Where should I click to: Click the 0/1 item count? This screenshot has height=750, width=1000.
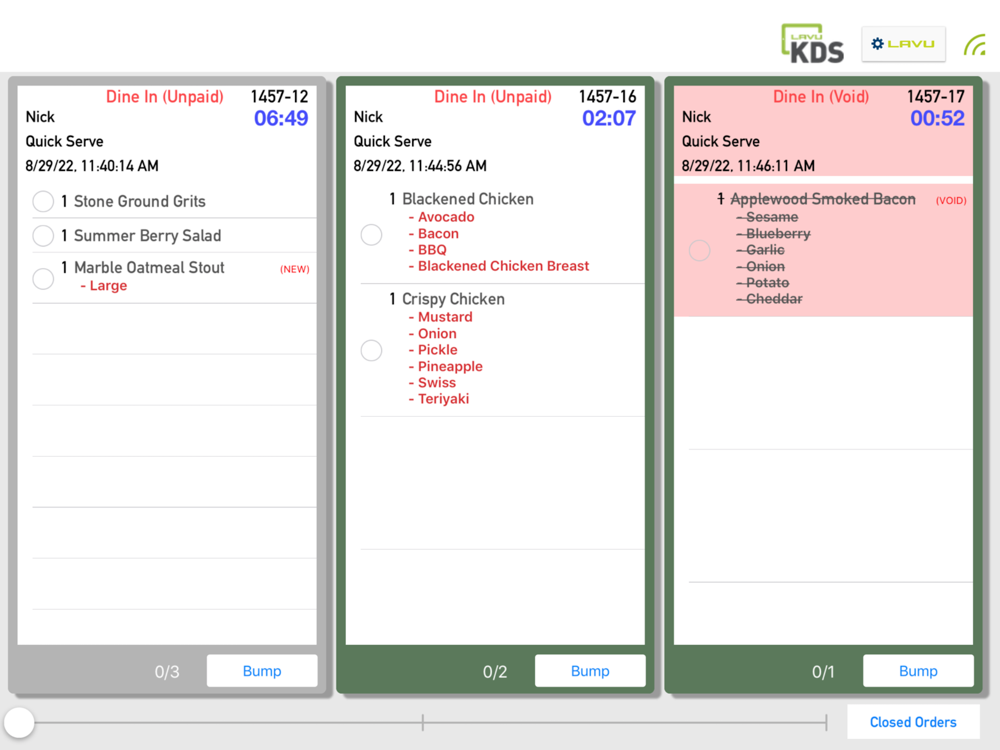pyautogui.click(x=823, y=672)
